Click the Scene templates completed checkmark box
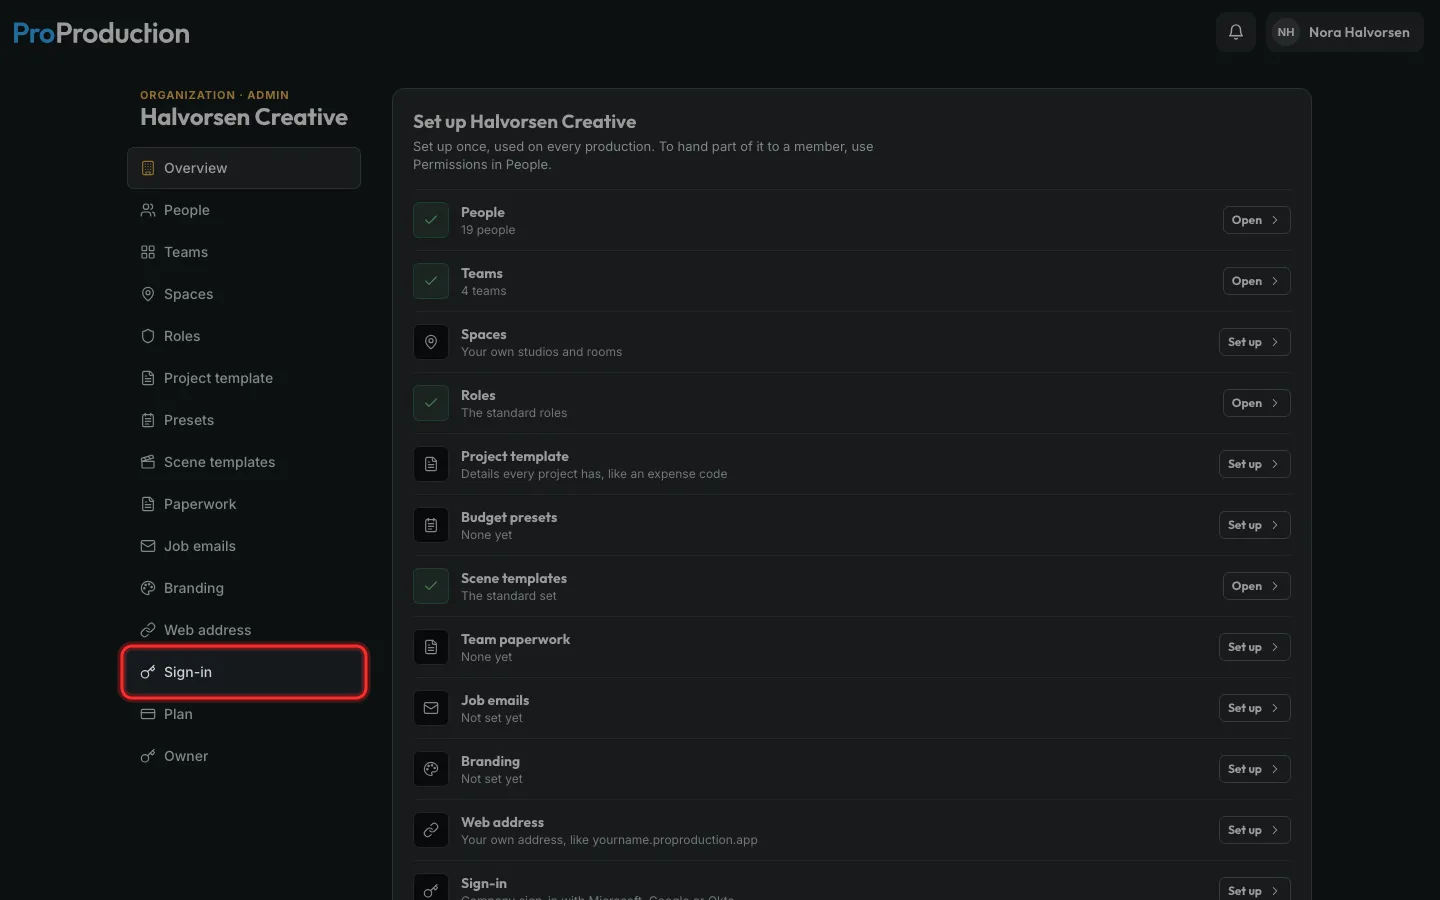This screenshot has height=900, width=1440. 431,586
